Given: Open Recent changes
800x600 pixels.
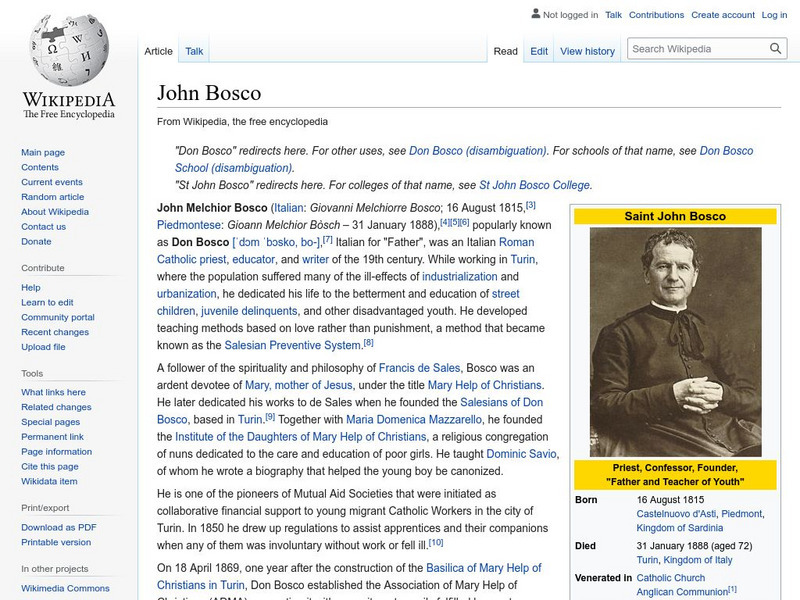Looking at the screenshot, I should click(x=55, y=332).
